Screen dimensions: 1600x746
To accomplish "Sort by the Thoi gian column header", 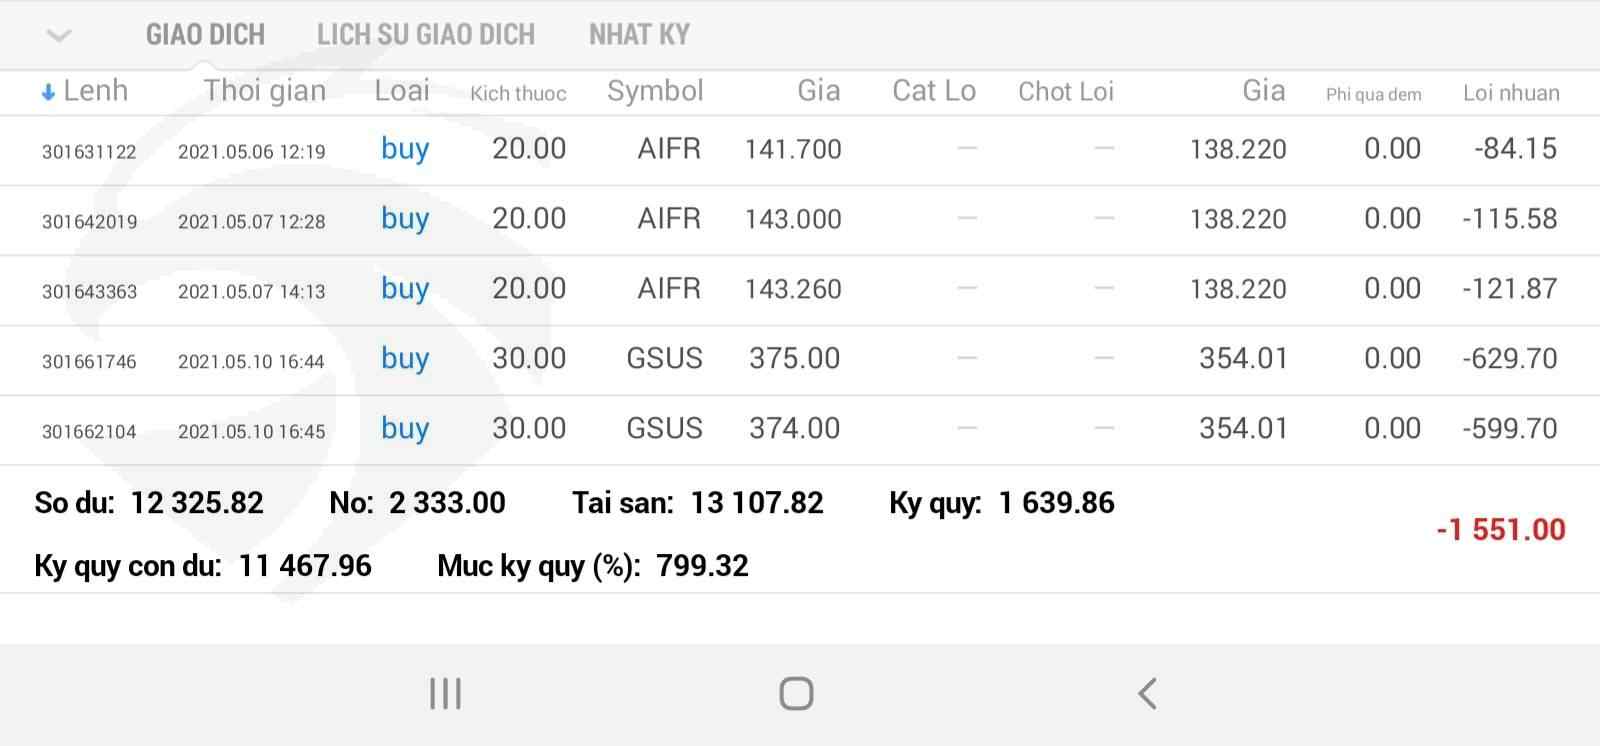I will tap(265, 91).
